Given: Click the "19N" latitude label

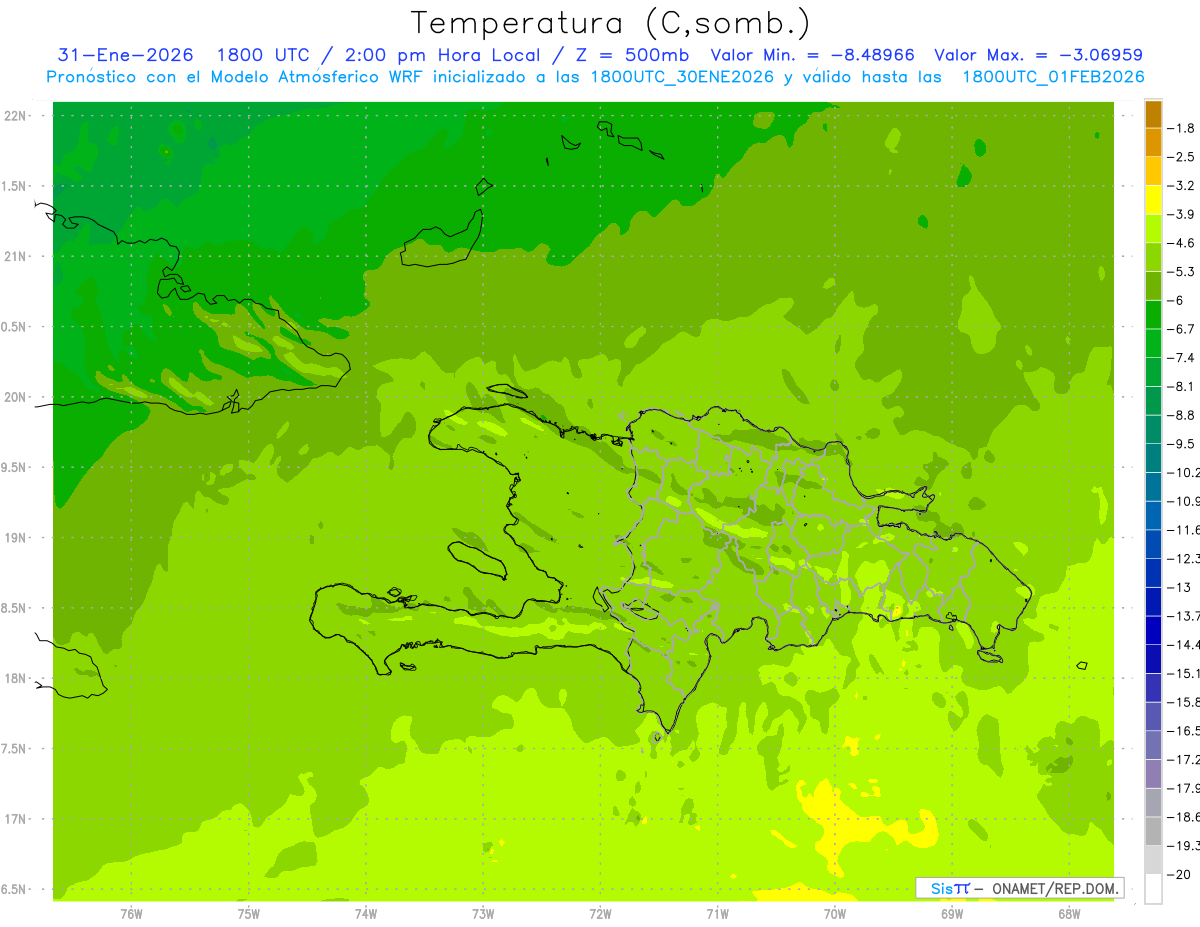Looking at the screenshot, I should tap(16, 538).
